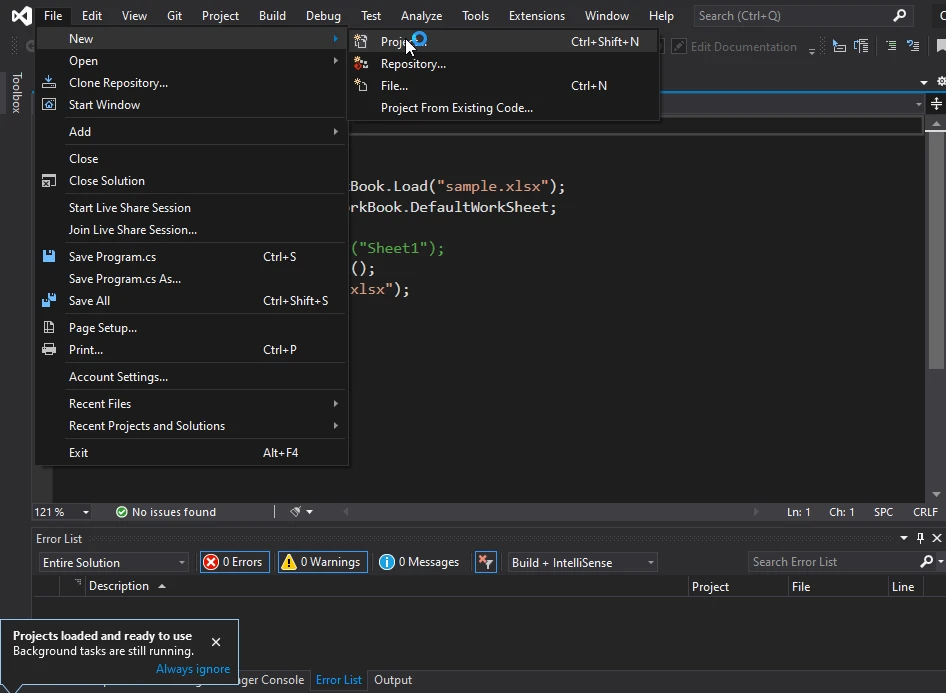Toggle the 0 Errors filter
Viewport: 946px width, 693px height.
(235, 562)
